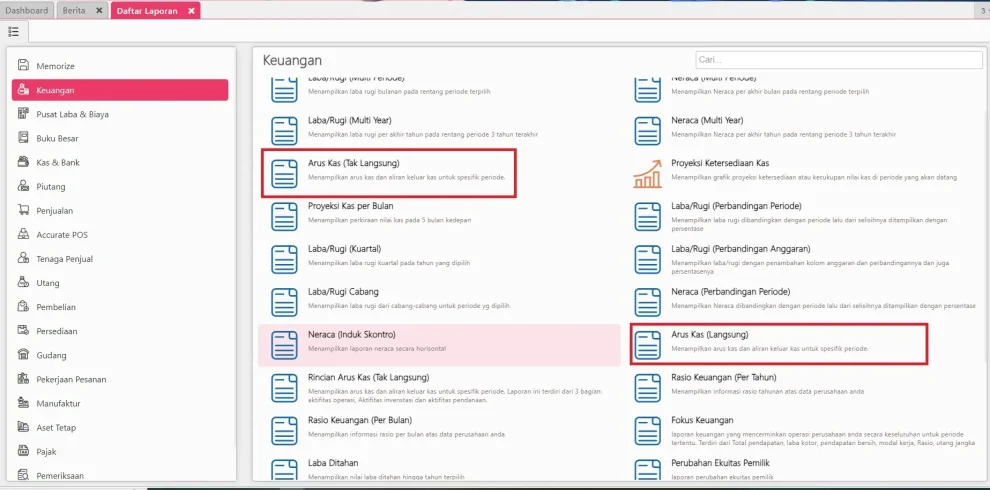Close the Berita tab

point(98,10)
